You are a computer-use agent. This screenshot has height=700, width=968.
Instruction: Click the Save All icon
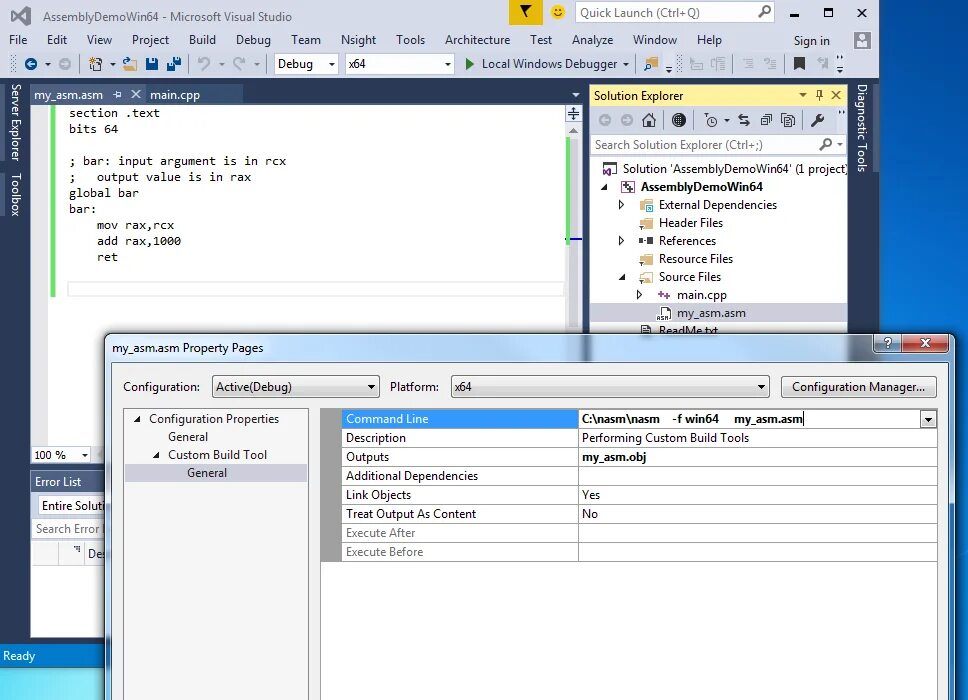point(174,64)
